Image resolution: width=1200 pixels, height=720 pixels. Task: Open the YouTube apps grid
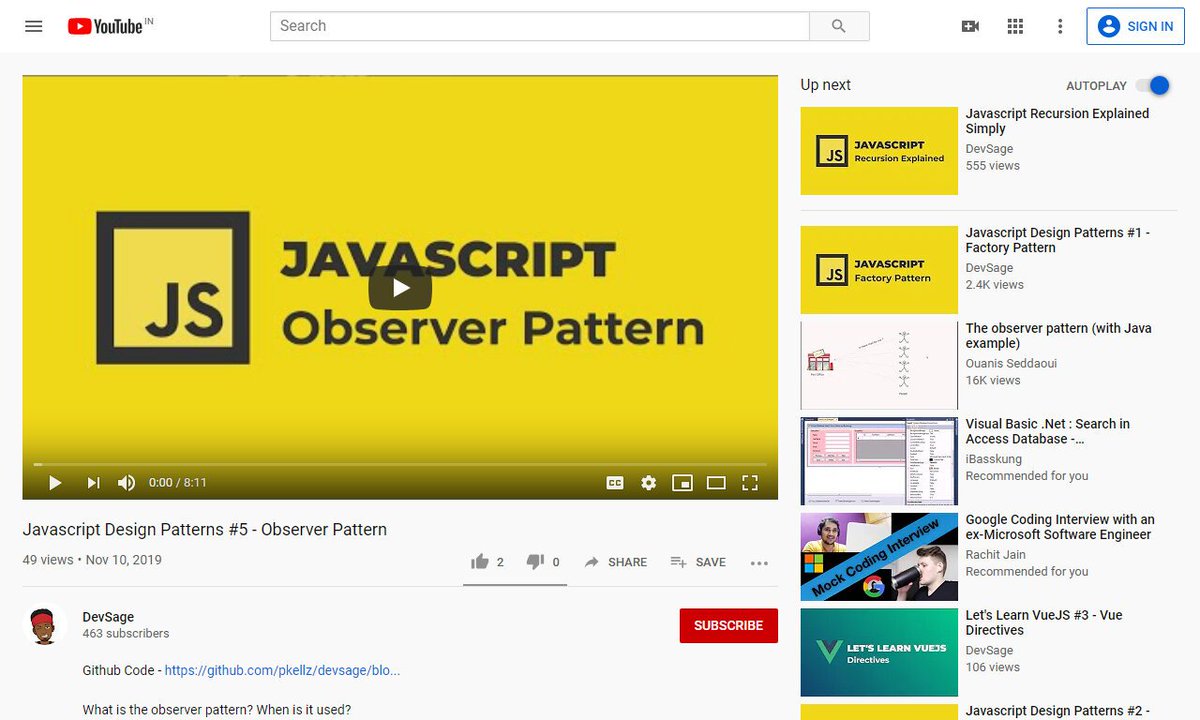[x=1015, y=26]
